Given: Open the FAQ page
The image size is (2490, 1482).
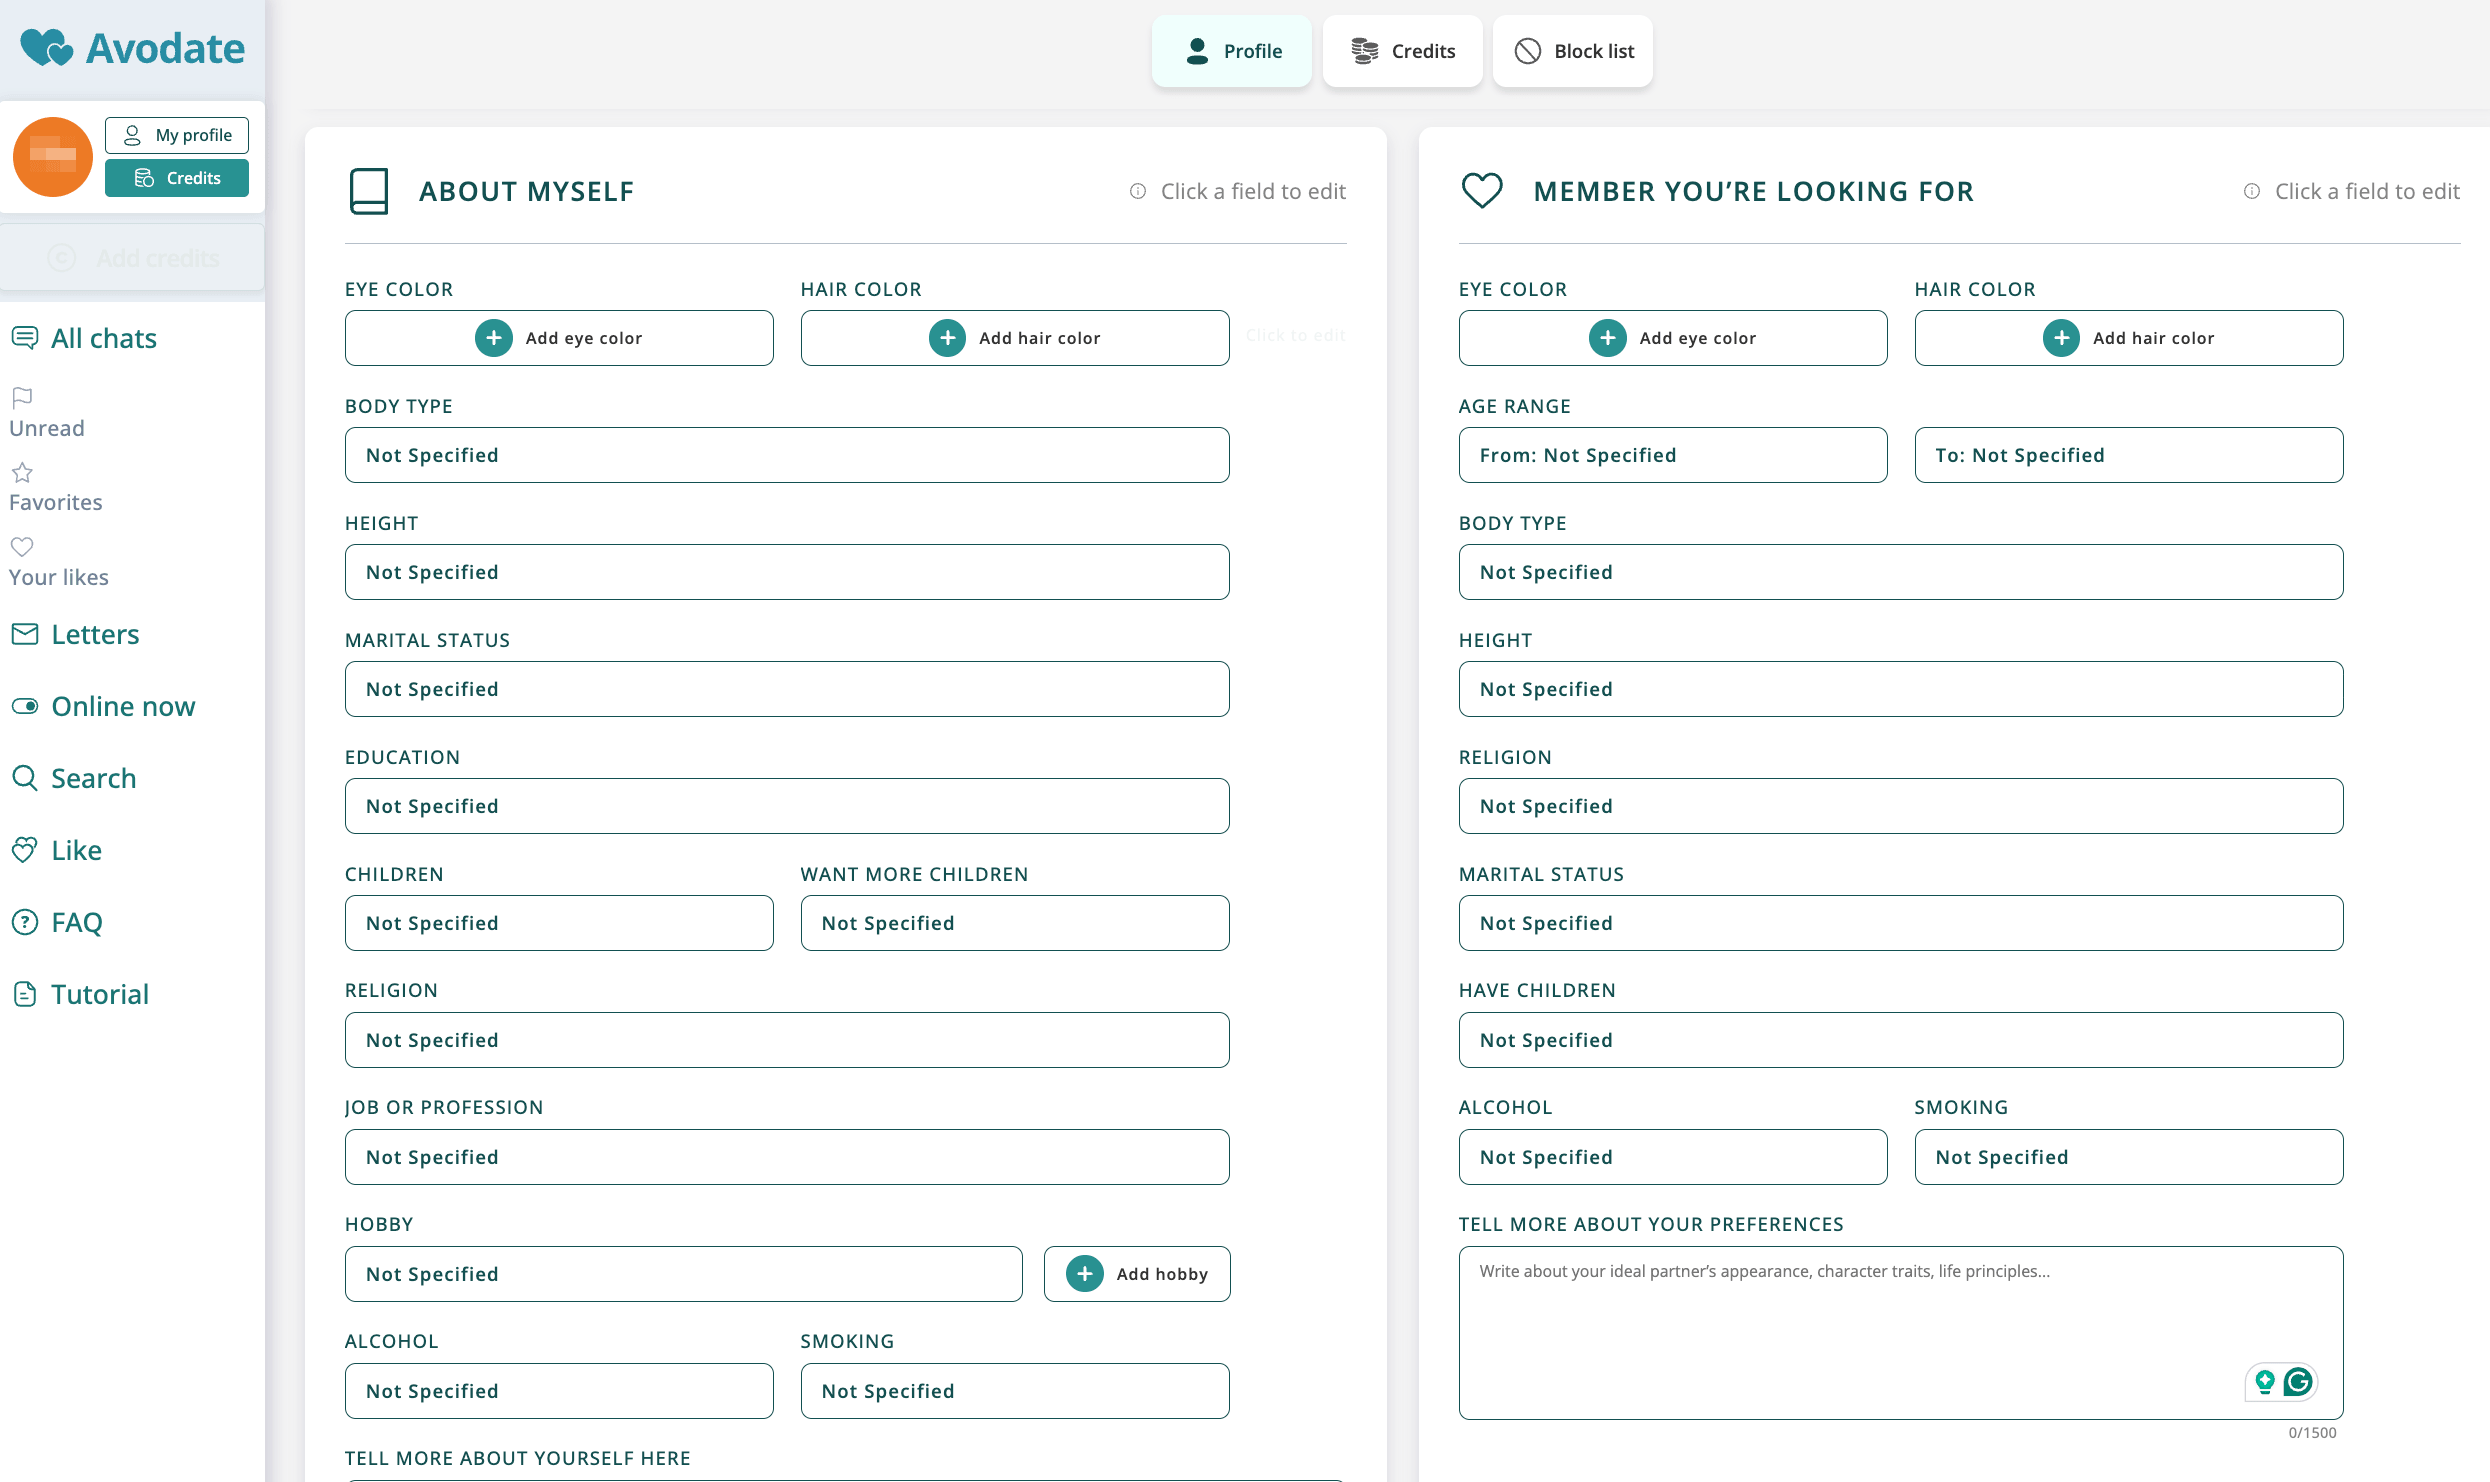Looking at the screenshot, I should [77, 922].
